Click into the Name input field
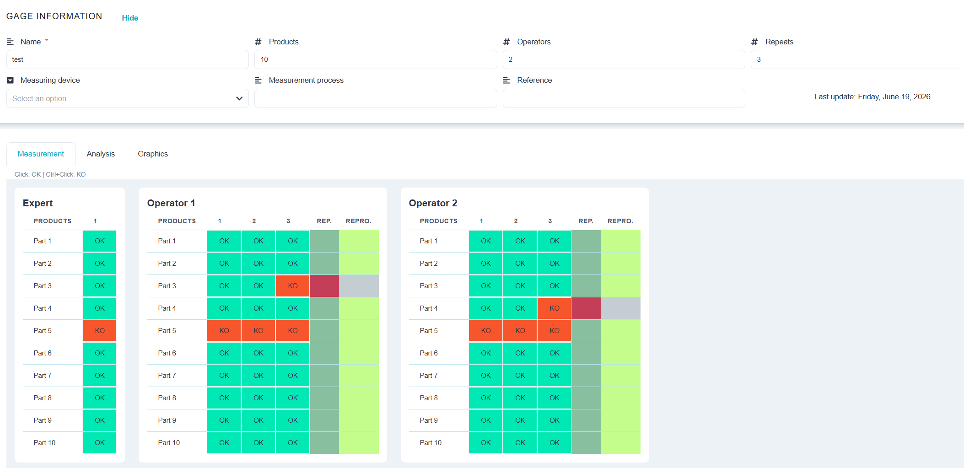This screenshot has width=964, height=468. pyautogui.click(x=128, y=60)
